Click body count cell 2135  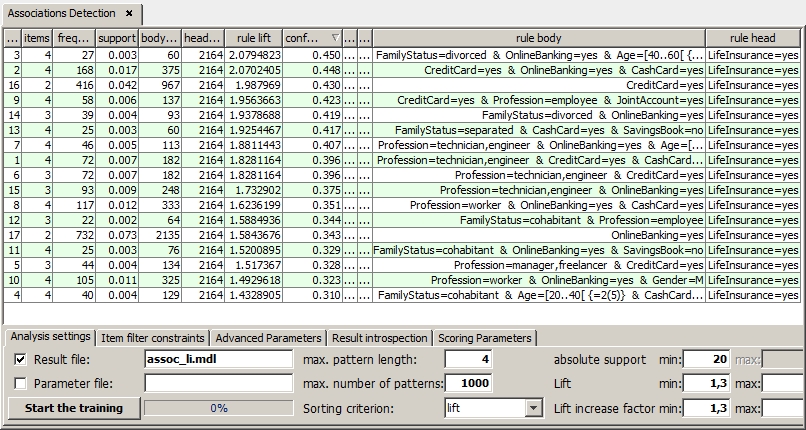[160, 235]
